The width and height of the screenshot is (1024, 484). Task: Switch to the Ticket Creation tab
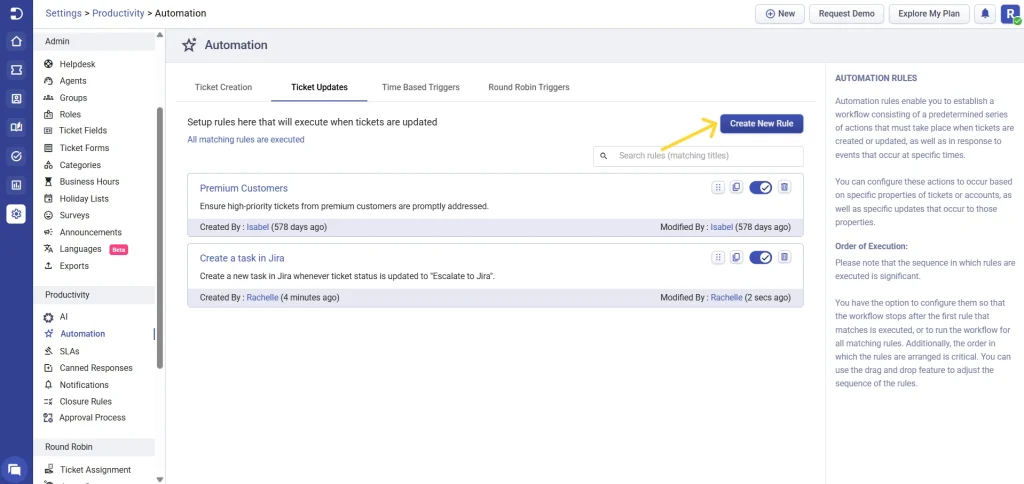(223, 87)
